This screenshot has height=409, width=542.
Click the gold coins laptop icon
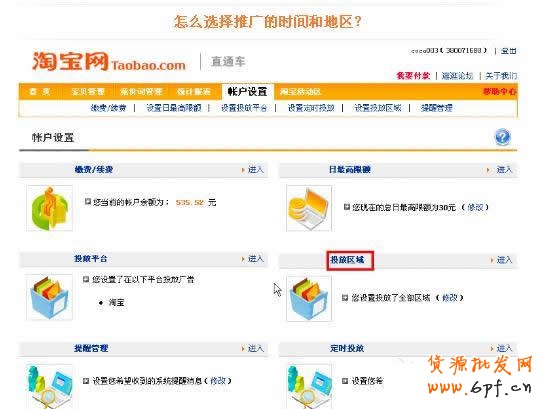[309, 208]
